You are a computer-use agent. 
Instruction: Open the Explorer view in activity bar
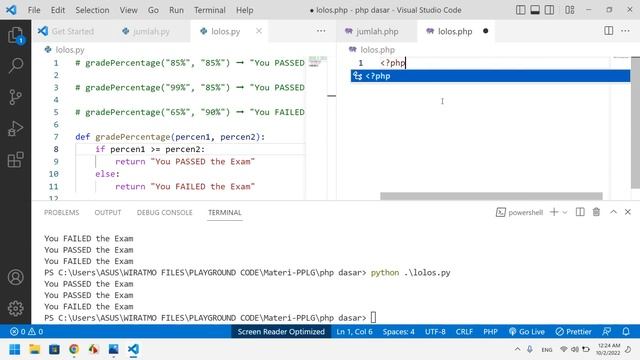16,35
